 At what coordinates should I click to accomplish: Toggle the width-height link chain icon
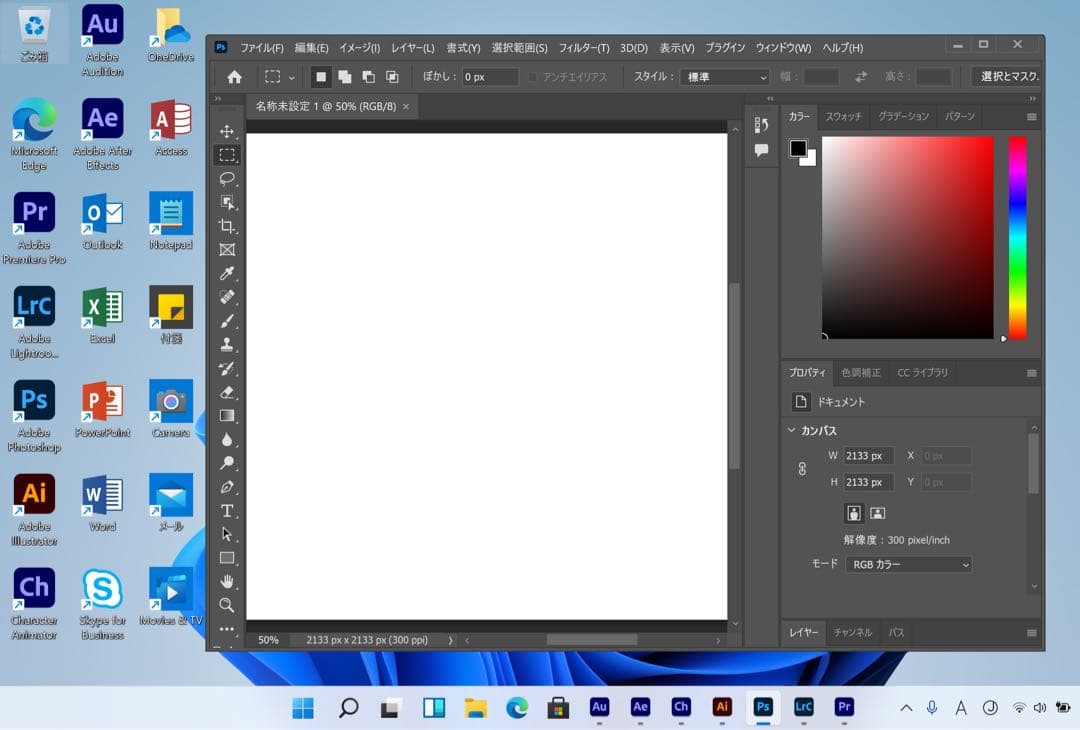pos(802,468)
